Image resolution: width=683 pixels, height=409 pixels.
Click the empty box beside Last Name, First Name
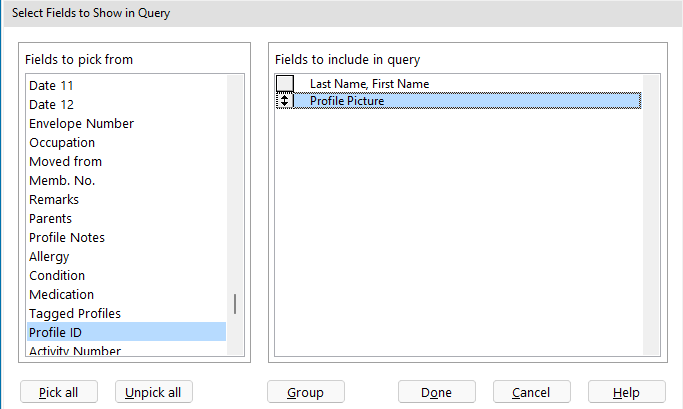(x=285, y=84)
